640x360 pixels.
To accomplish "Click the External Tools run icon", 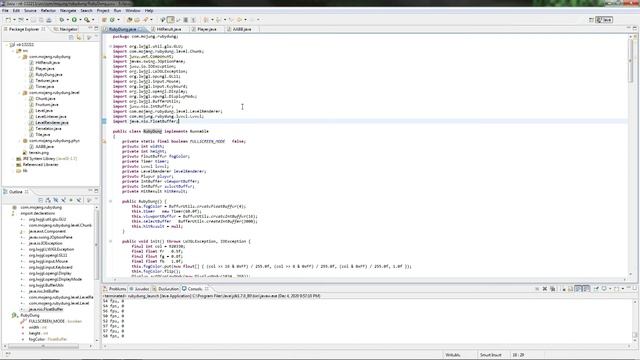I will [x=87, y=20].
